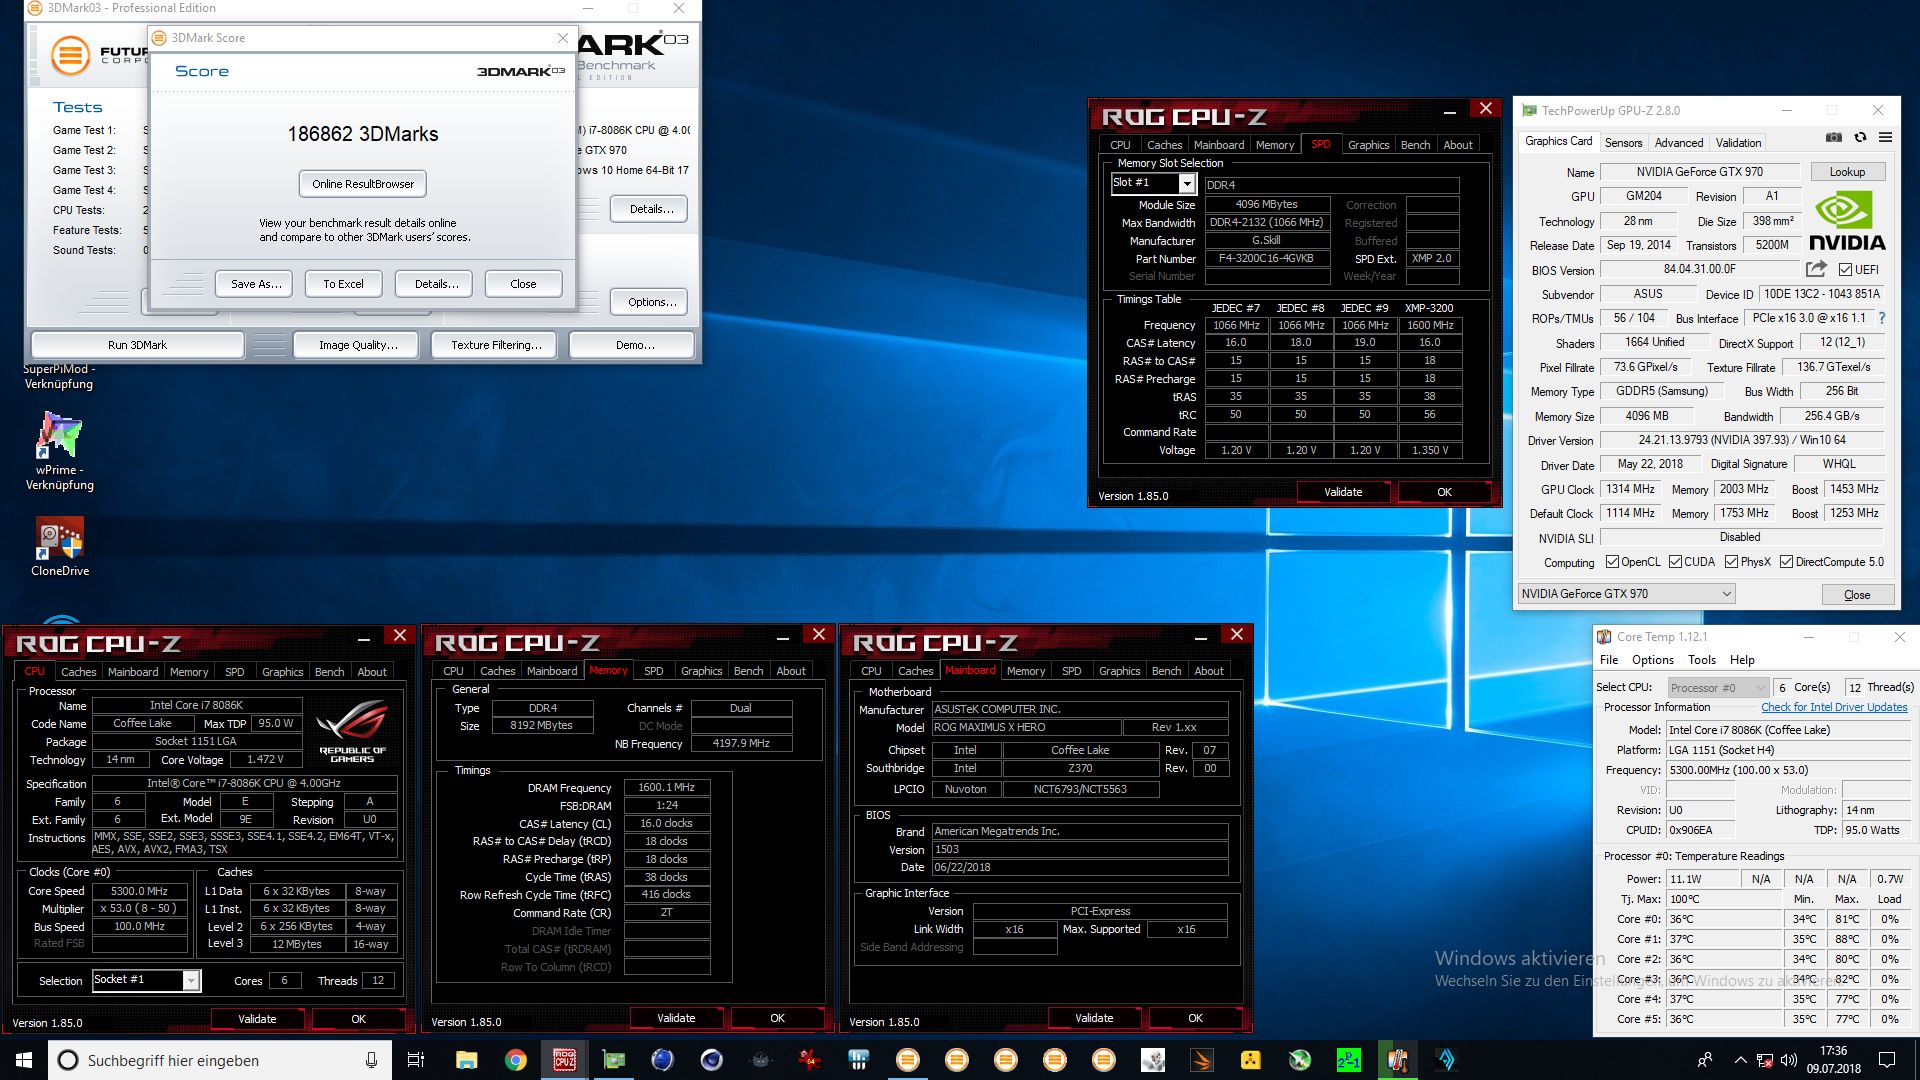Click Validate in CPU-Z SPD window
The height and width of the screenshot is (1080, 1920).
1343,492
